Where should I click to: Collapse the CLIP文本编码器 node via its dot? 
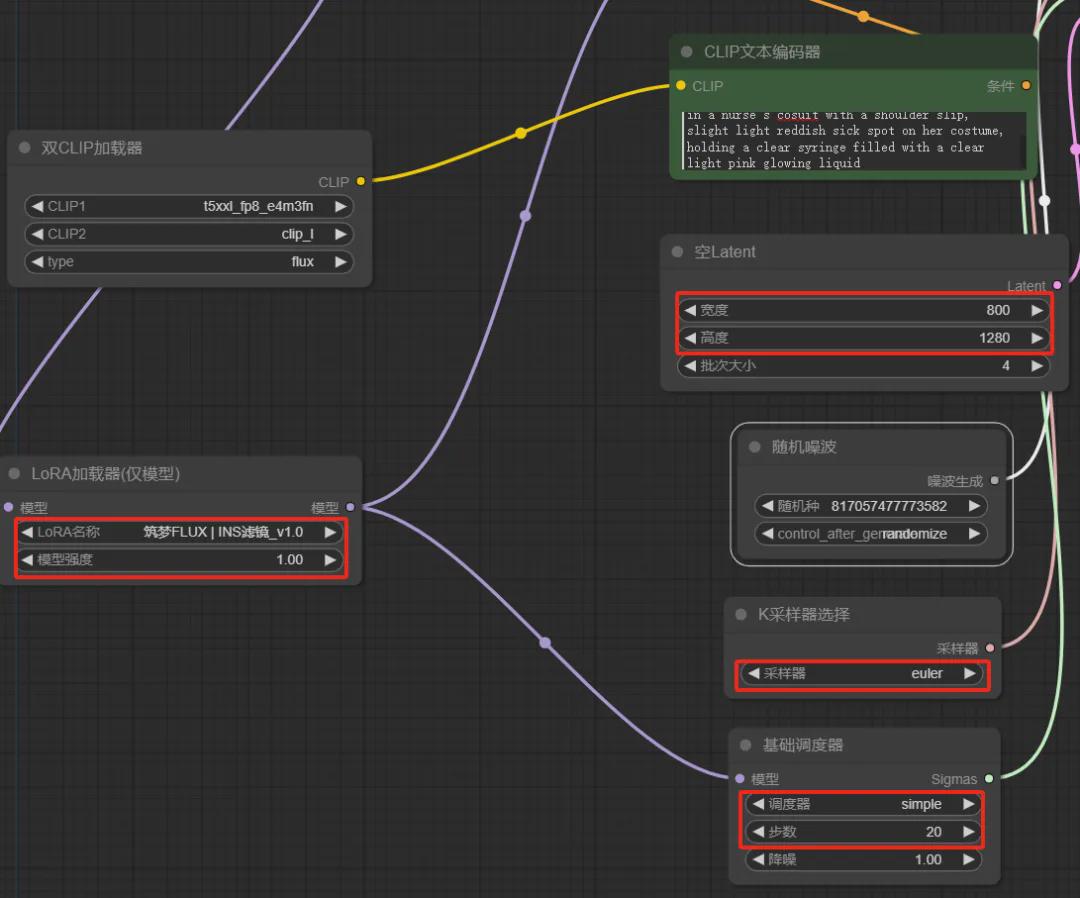tap(686, 52)
